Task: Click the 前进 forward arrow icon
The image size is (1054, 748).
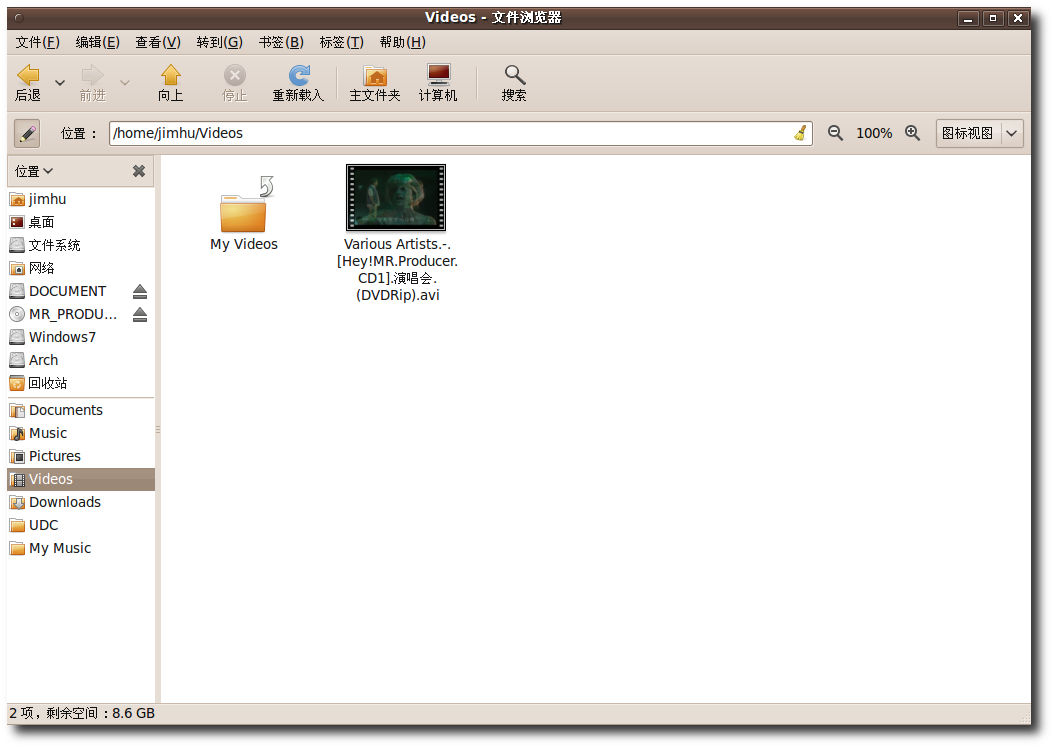Action: tap(93, 75)
